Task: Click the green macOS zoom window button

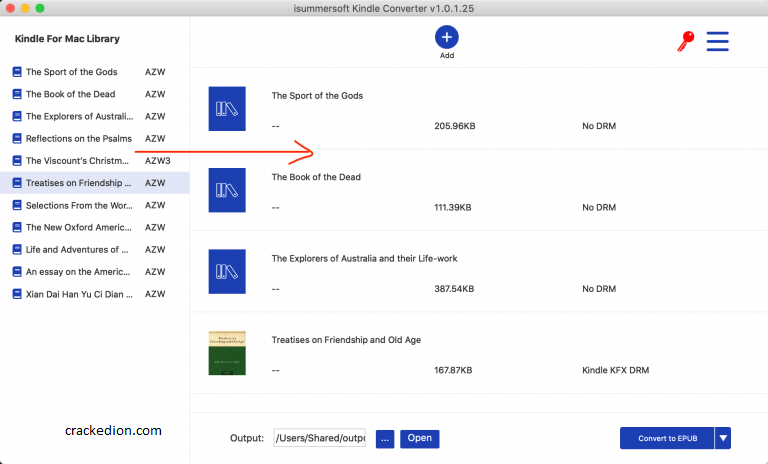Action: click(x=40, y=8)
